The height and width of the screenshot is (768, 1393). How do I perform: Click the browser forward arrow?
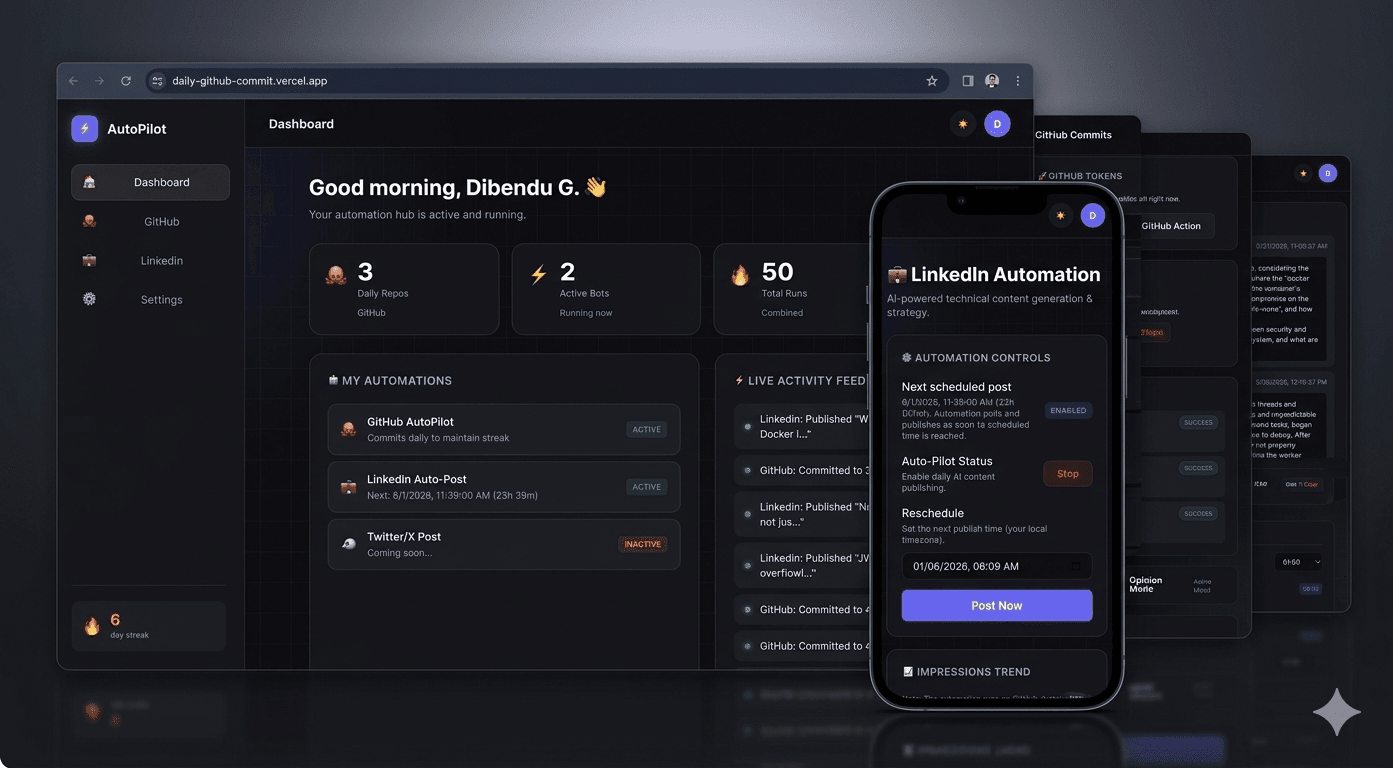coord(99,81)
